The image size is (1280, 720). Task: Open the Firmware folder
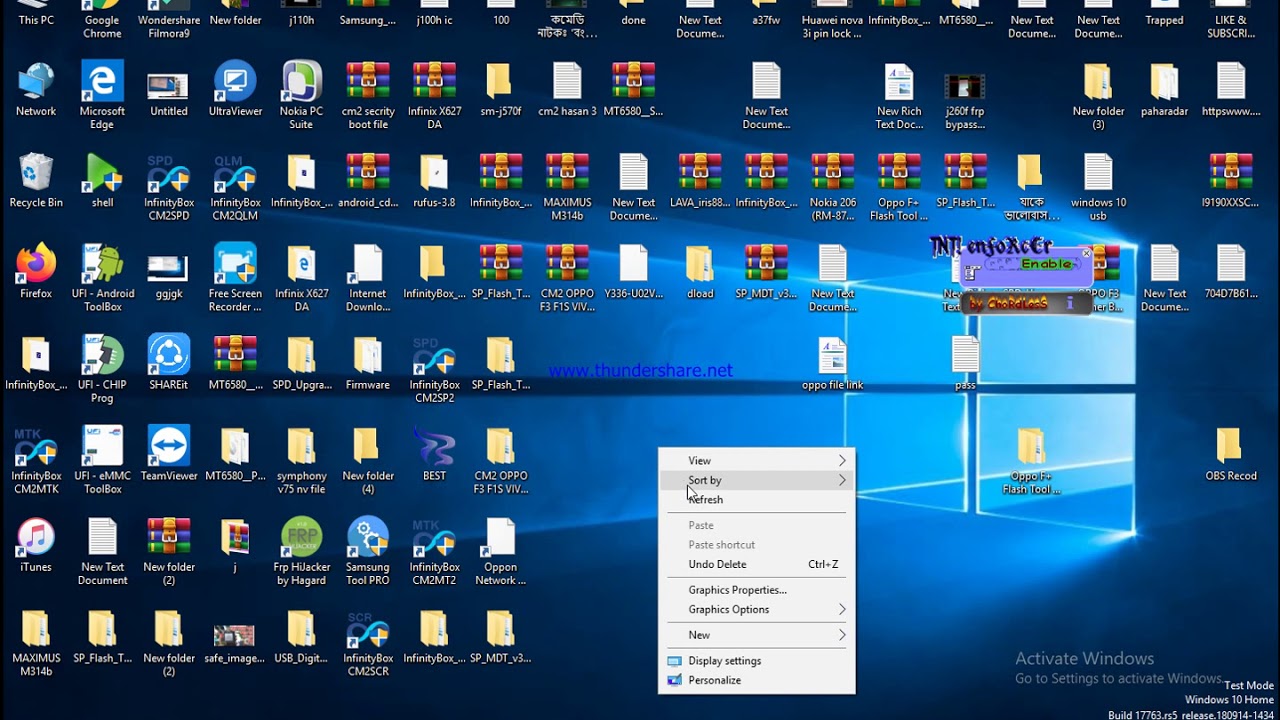tap(367, 354)
